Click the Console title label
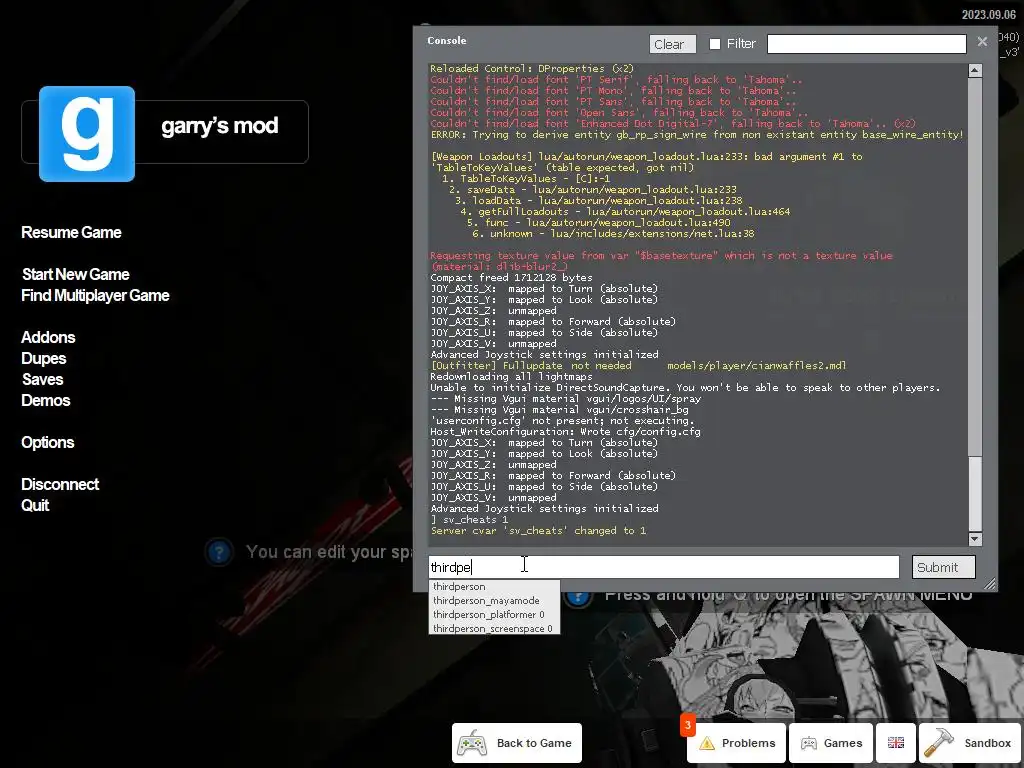This screenshot has width=1024, height=768. [x=447, y=40]
